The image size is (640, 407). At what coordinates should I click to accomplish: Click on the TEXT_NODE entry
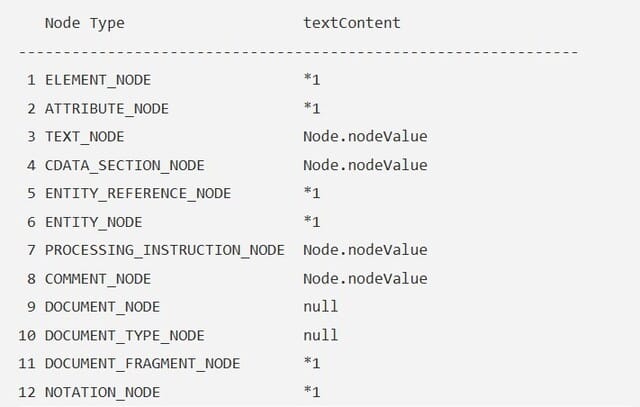[x=85, y=136]
